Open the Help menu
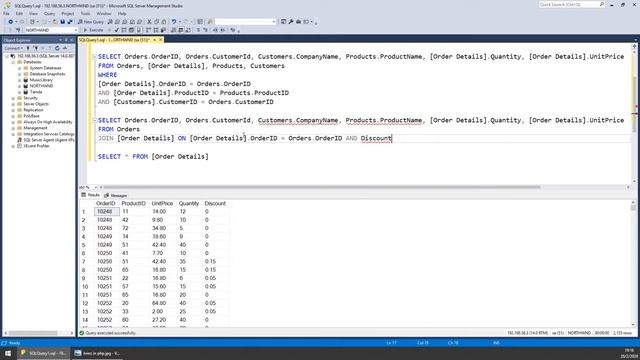This screenshot has height=360, width=640. click(x=122, y=13)
